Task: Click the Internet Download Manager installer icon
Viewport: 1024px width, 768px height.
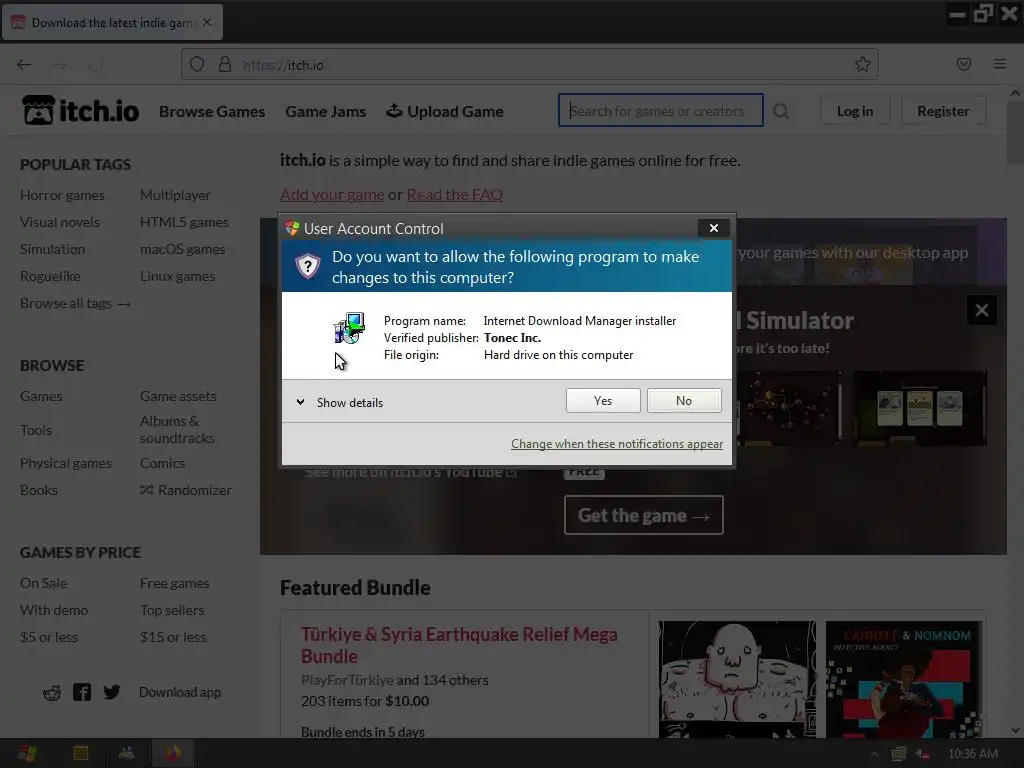Action: 349,328
